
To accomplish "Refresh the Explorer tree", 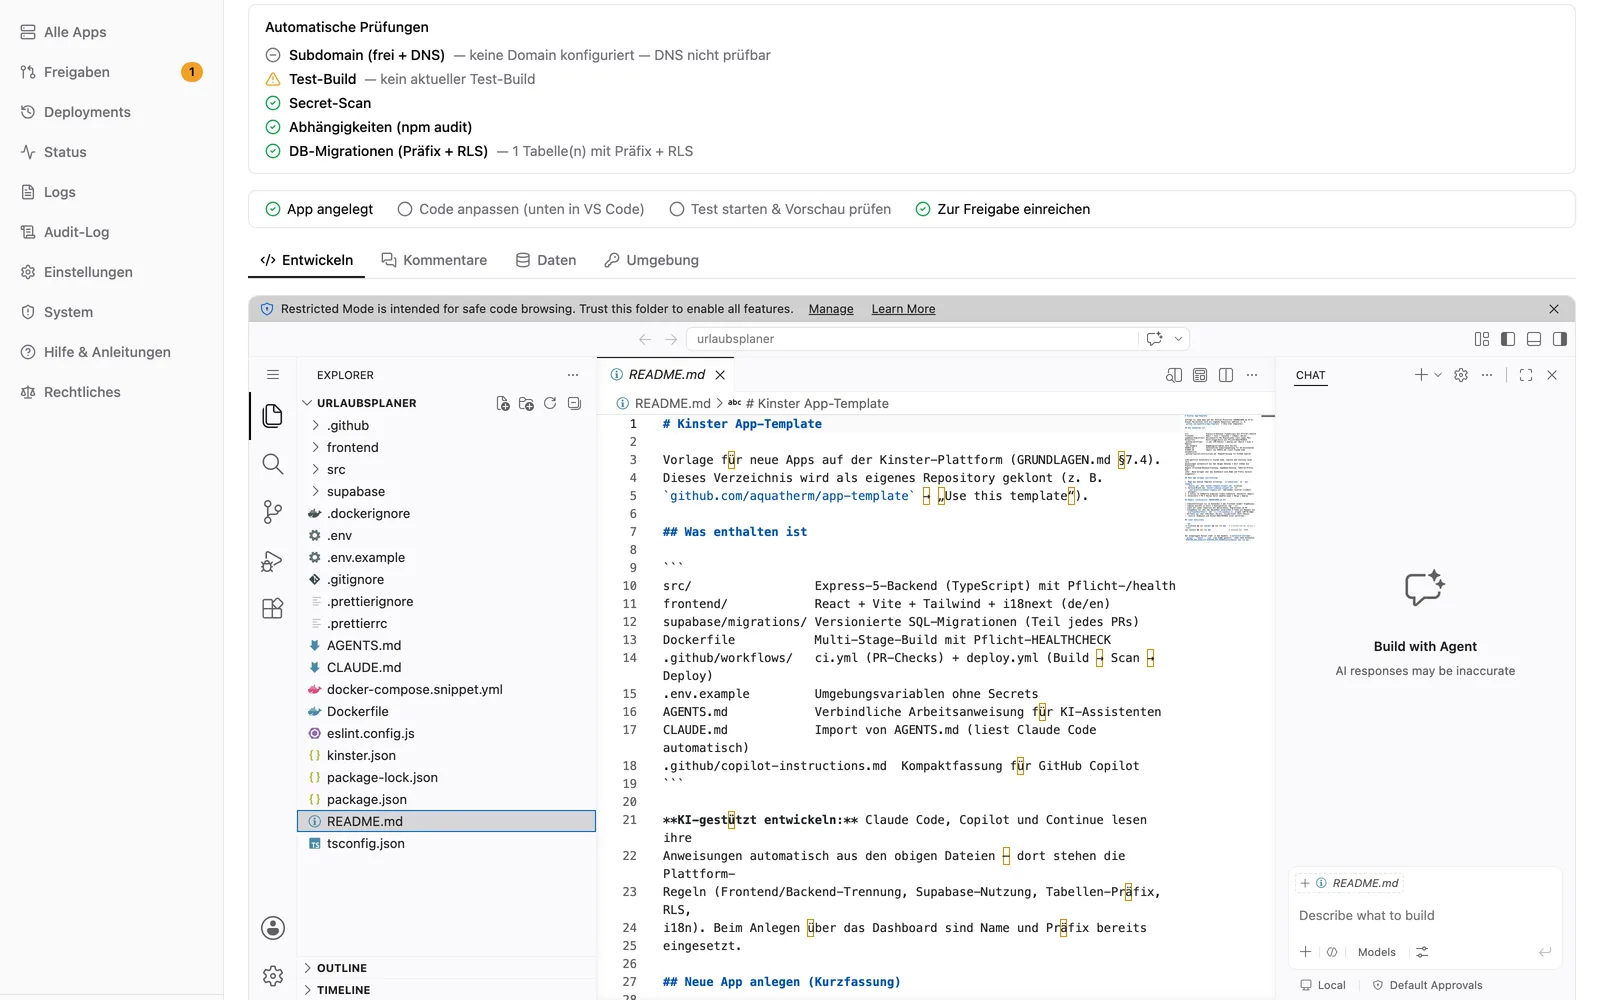I will click(x=550, y=403).
